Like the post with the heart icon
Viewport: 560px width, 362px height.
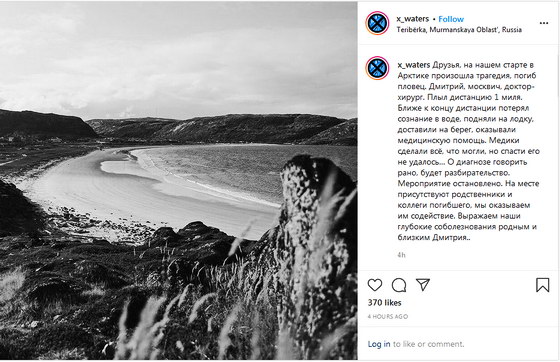375,285
